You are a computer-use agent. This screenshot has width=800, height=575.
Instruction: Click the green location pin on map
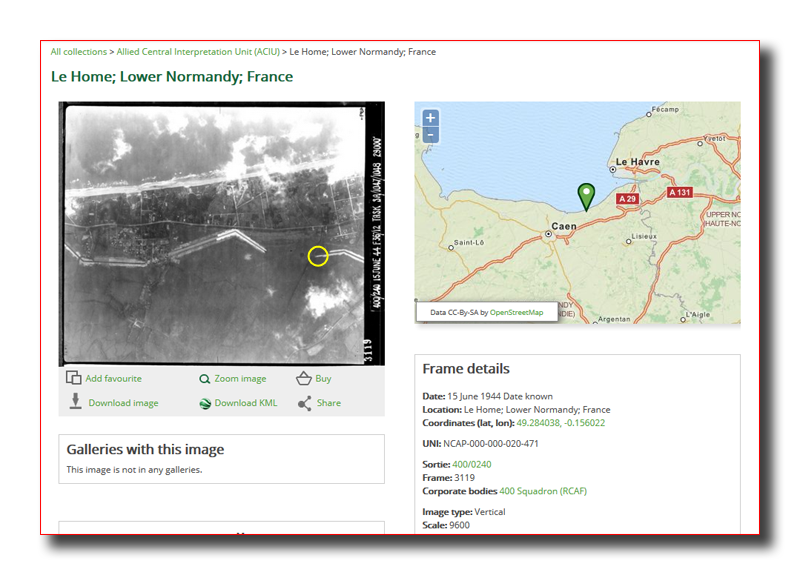click(x=586, y=196)
